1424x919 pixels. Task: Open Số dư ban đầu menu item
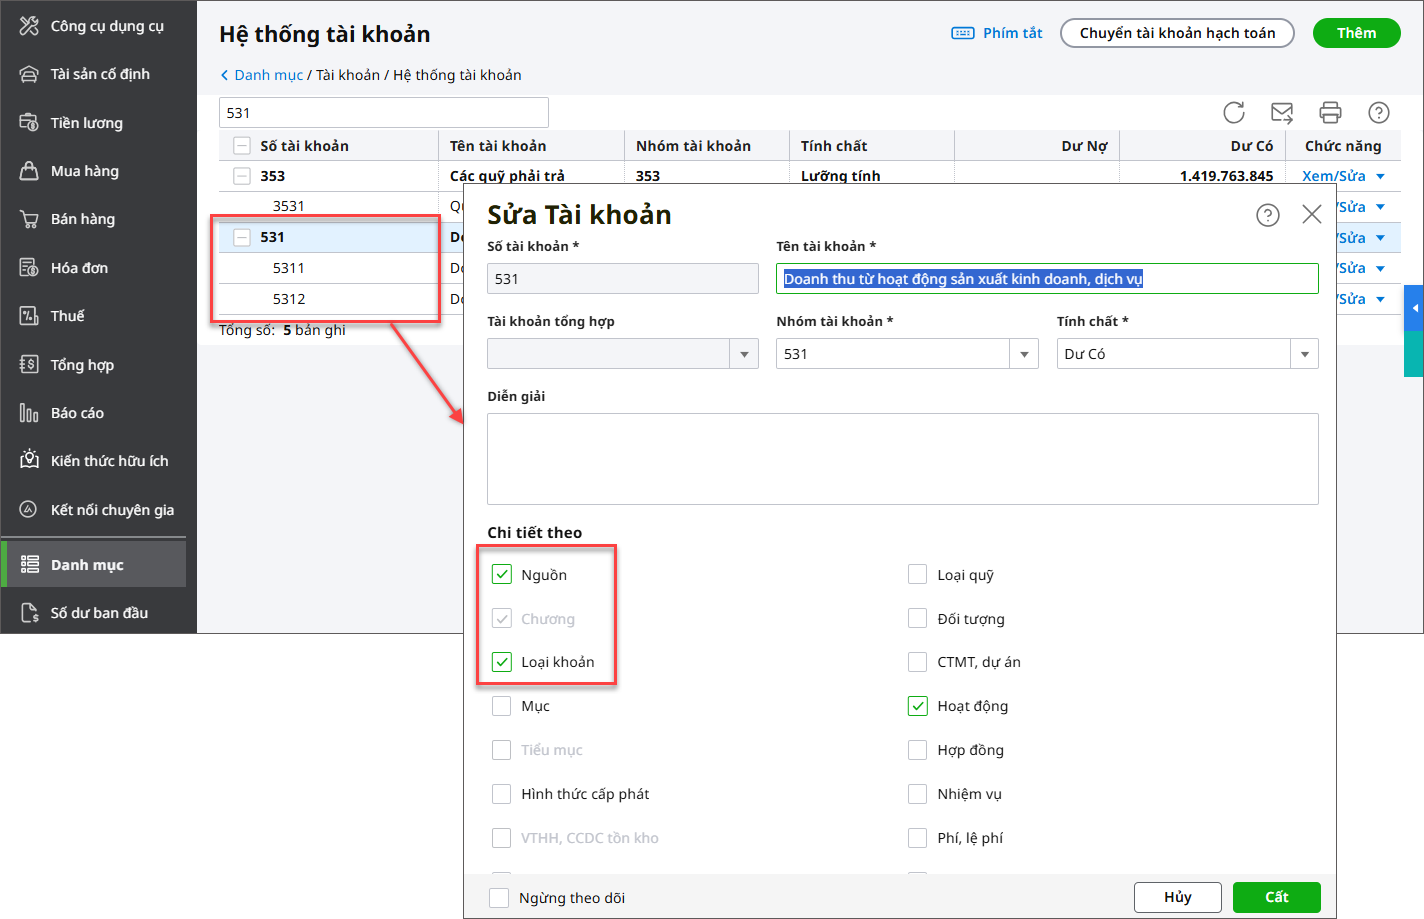[99, 613]
